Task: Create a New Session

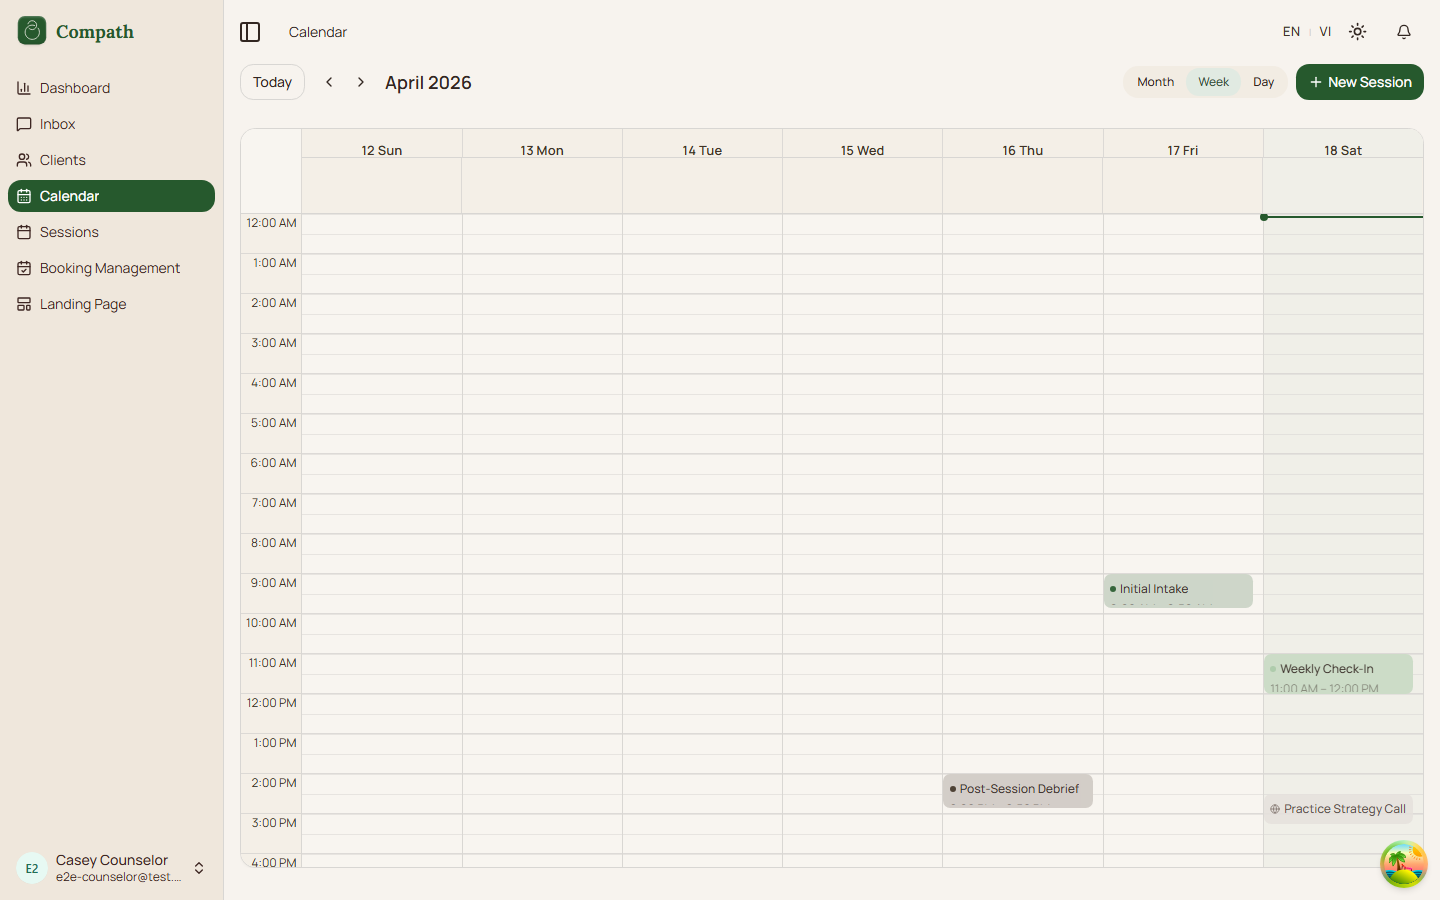Action: pos(1359,82)
